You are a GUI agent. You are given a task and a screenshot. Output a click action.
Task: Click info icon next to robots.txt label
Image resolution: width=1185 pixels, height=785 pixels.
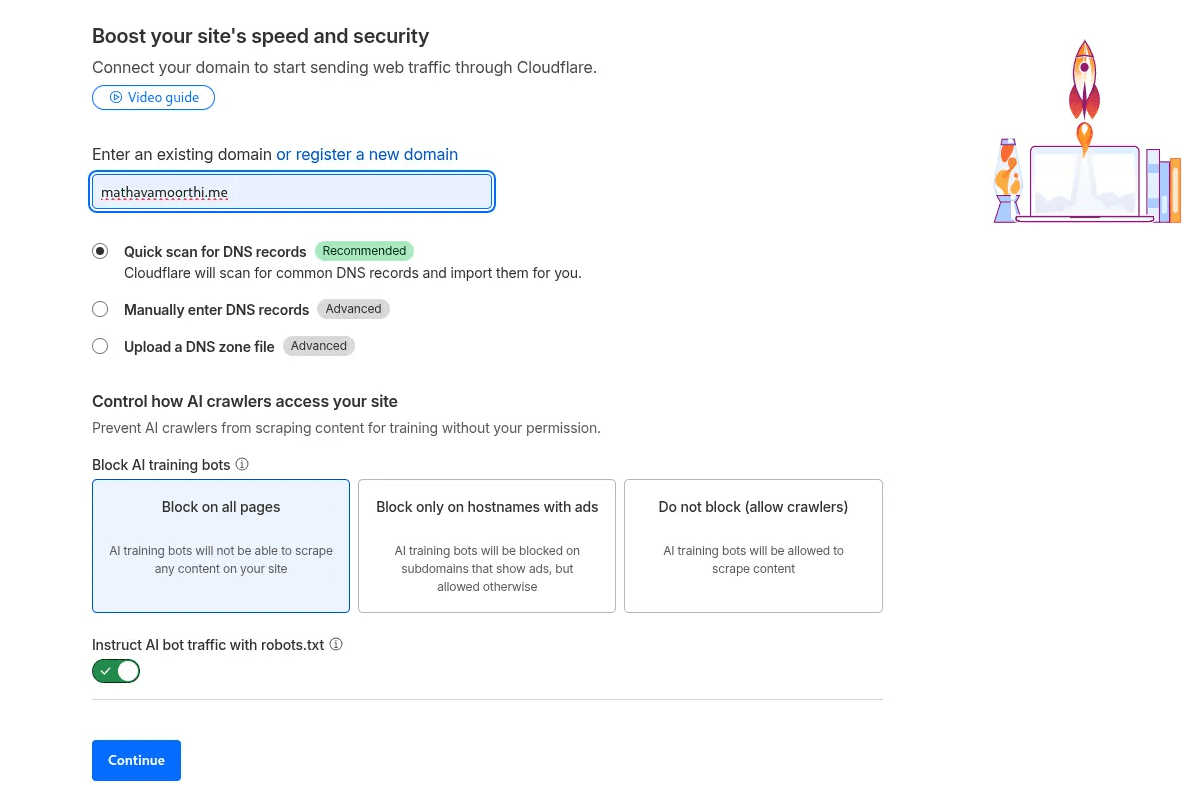click(336, 644)
